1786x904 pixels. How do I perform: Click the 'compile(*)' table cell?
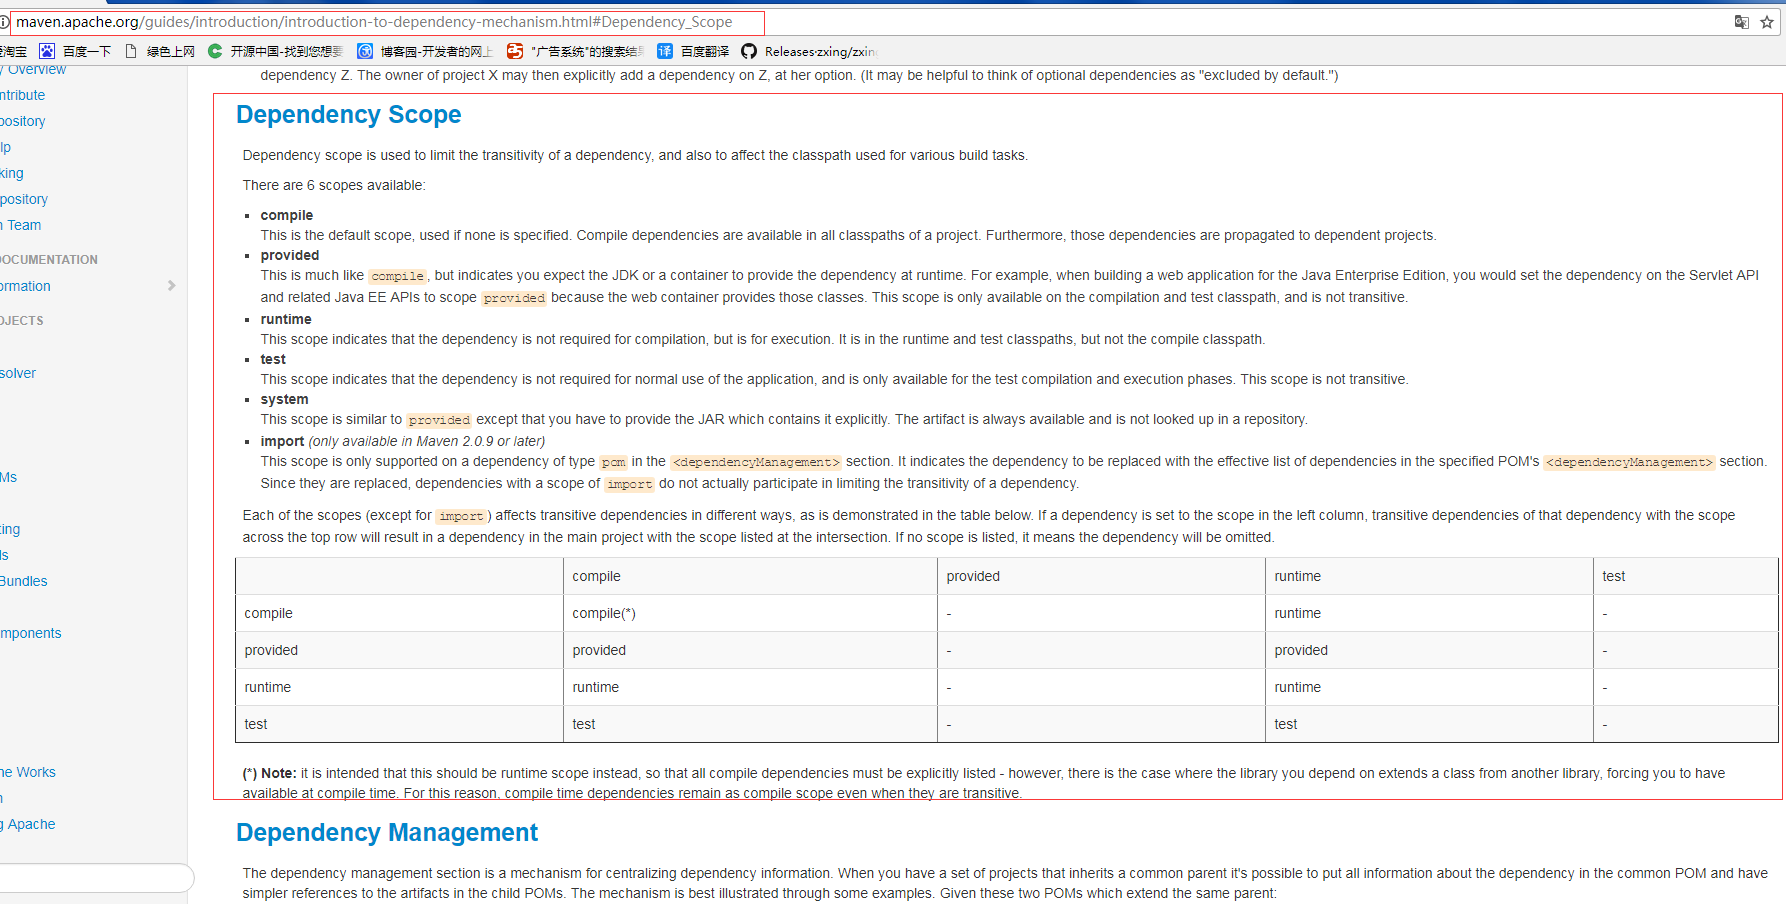(750, 613)
